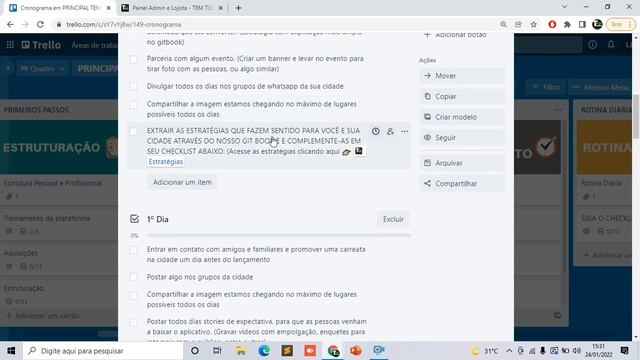Switch to the Painel Admin e Lojista tab

coord(172,8)
